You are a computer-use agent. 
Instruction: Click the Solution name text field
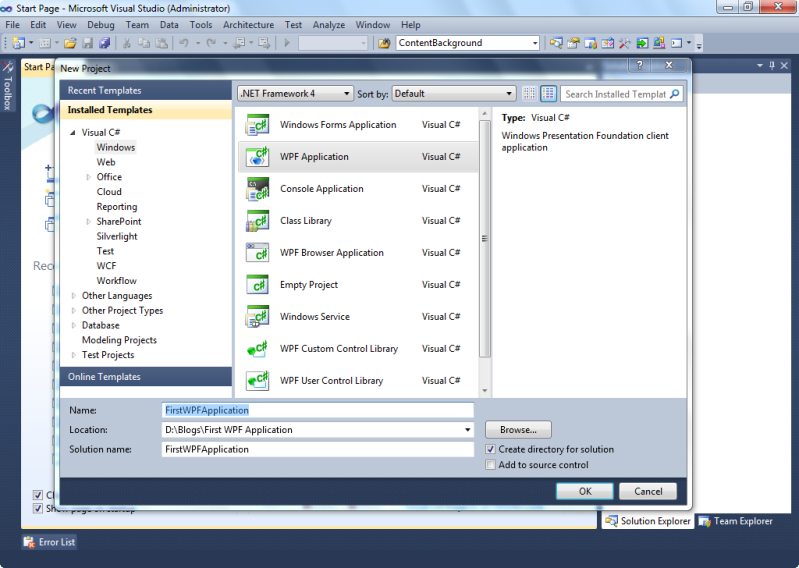click(x=318, y=449)
